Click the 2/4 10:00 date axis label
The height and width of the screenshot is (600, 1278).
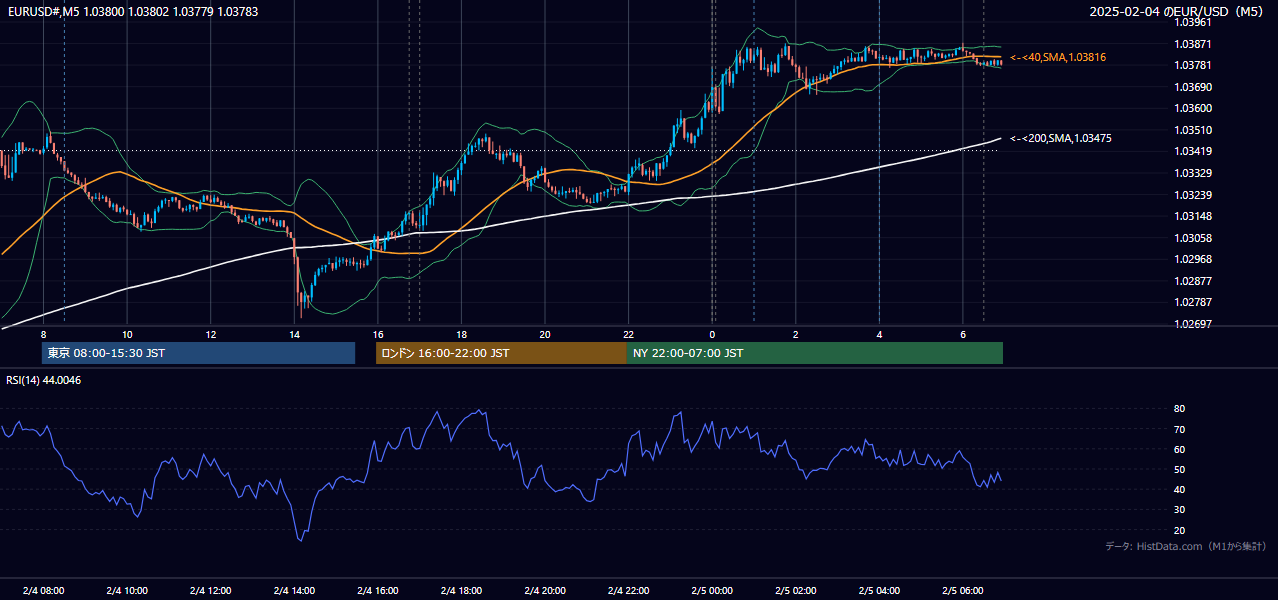point(127,590)
